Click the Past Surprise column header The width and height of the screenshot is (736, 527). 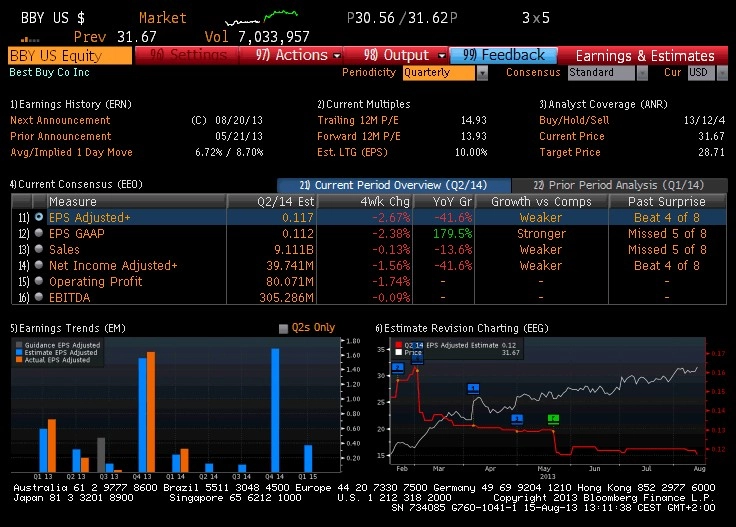(x=667, y=201)
